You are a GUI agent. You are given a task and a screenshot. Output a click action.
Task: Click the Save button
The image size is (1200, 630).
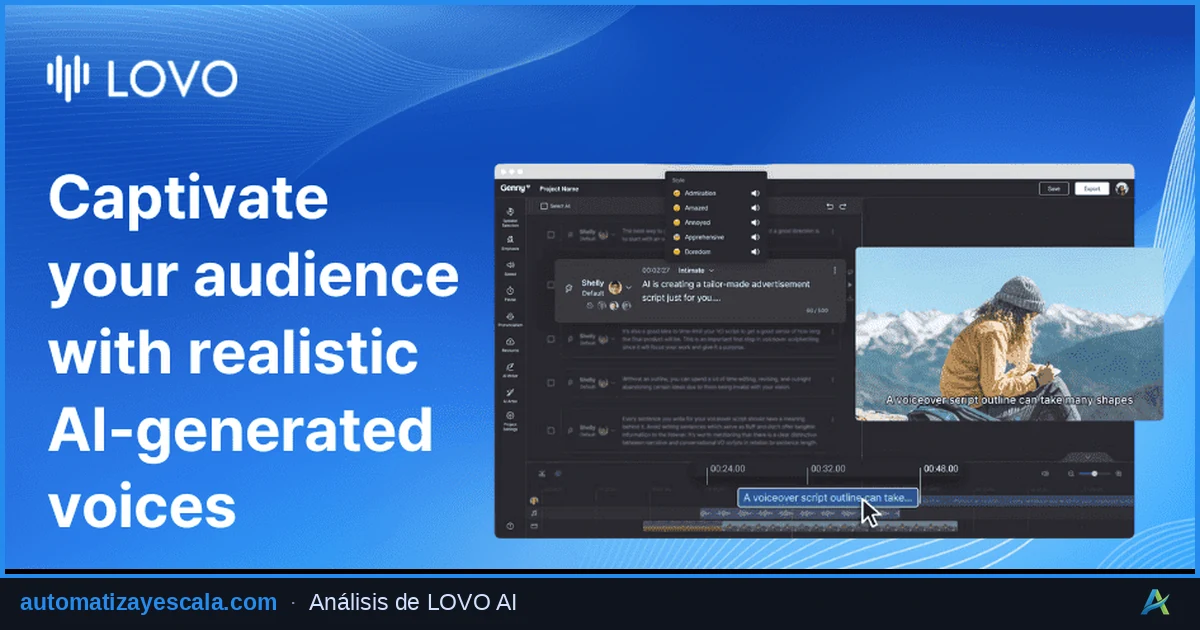1053,188
